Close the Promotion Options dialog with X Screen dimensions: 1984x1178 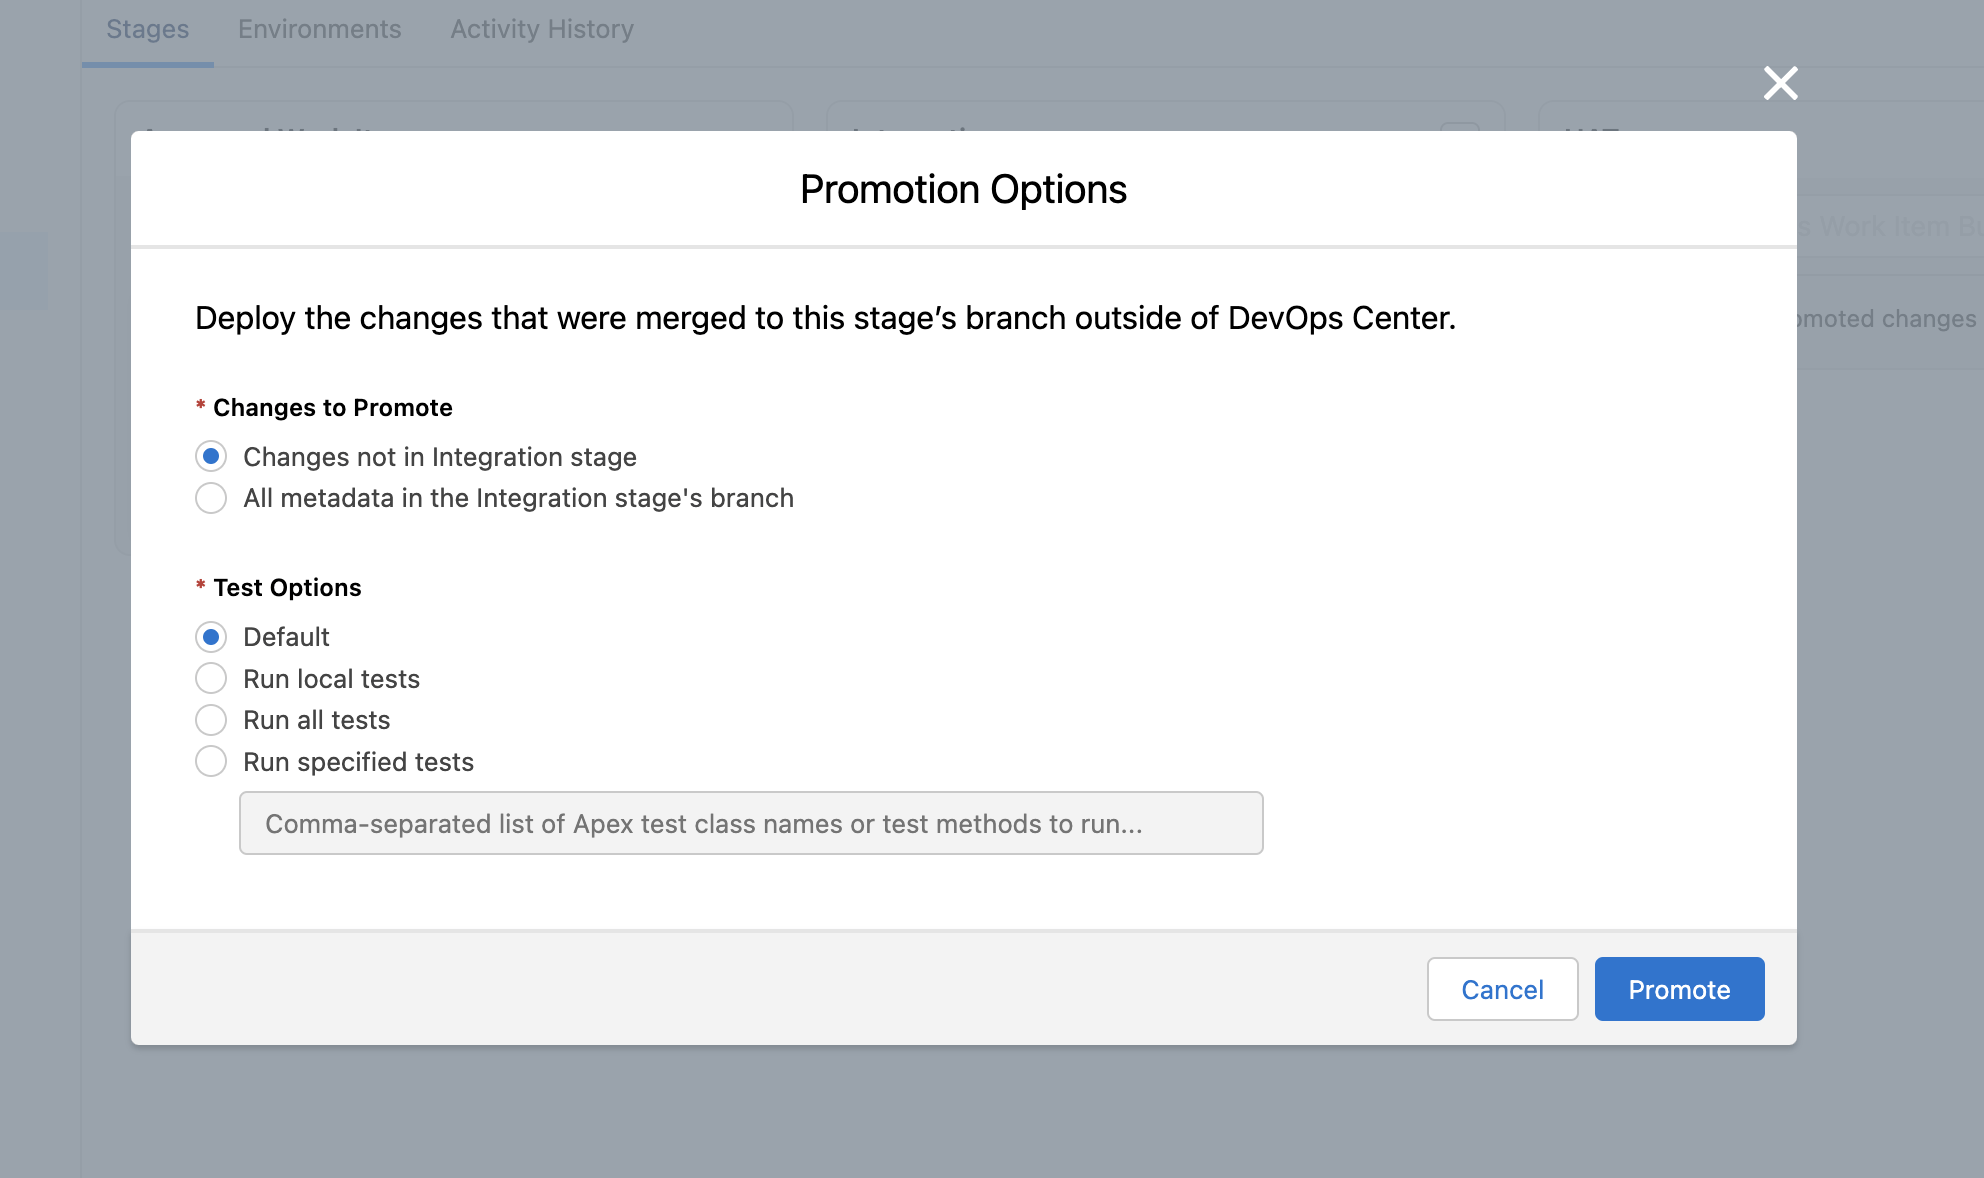(1780, 83)
